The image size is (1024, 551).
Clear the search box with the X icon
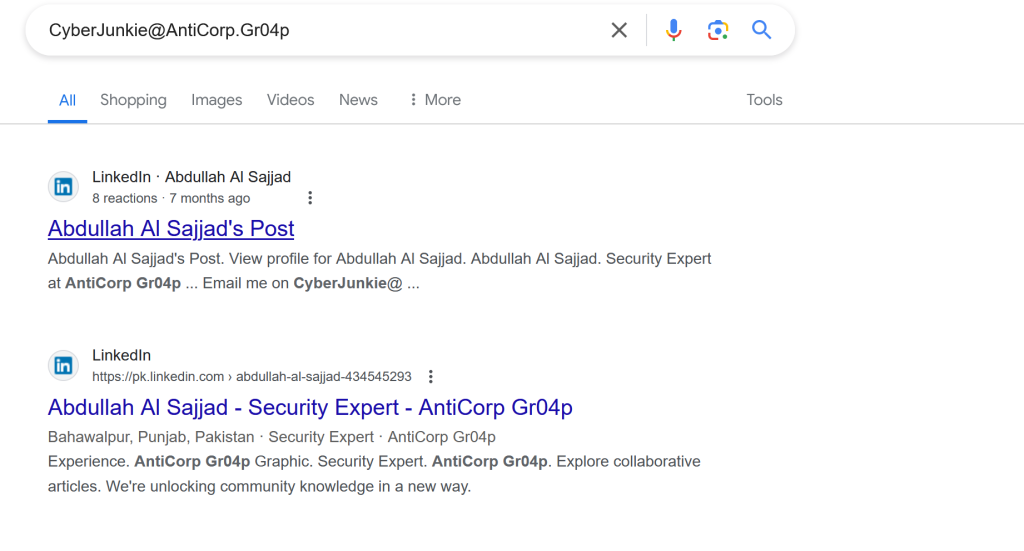(618, 30)
